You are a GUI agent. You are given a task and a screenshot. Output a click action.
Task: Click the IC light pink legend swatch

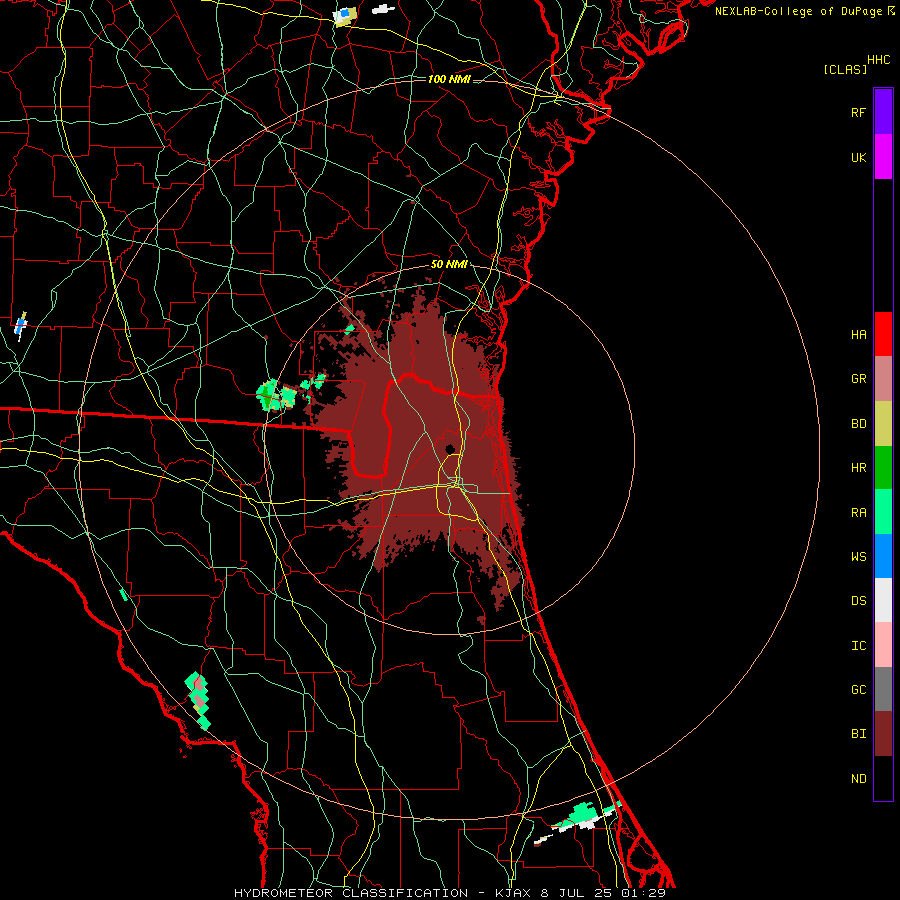pos(883,645)
